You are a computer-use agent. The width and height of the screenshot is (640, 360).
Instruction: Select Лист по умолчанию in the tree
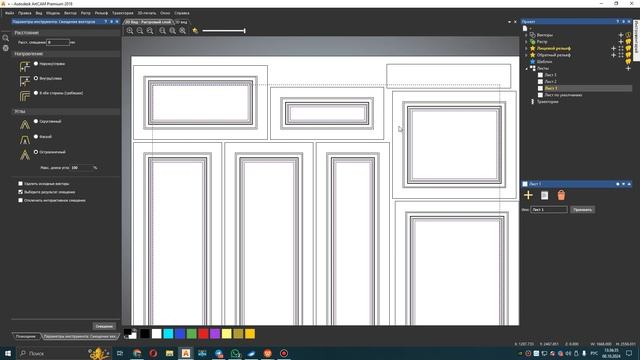[563, 95]
